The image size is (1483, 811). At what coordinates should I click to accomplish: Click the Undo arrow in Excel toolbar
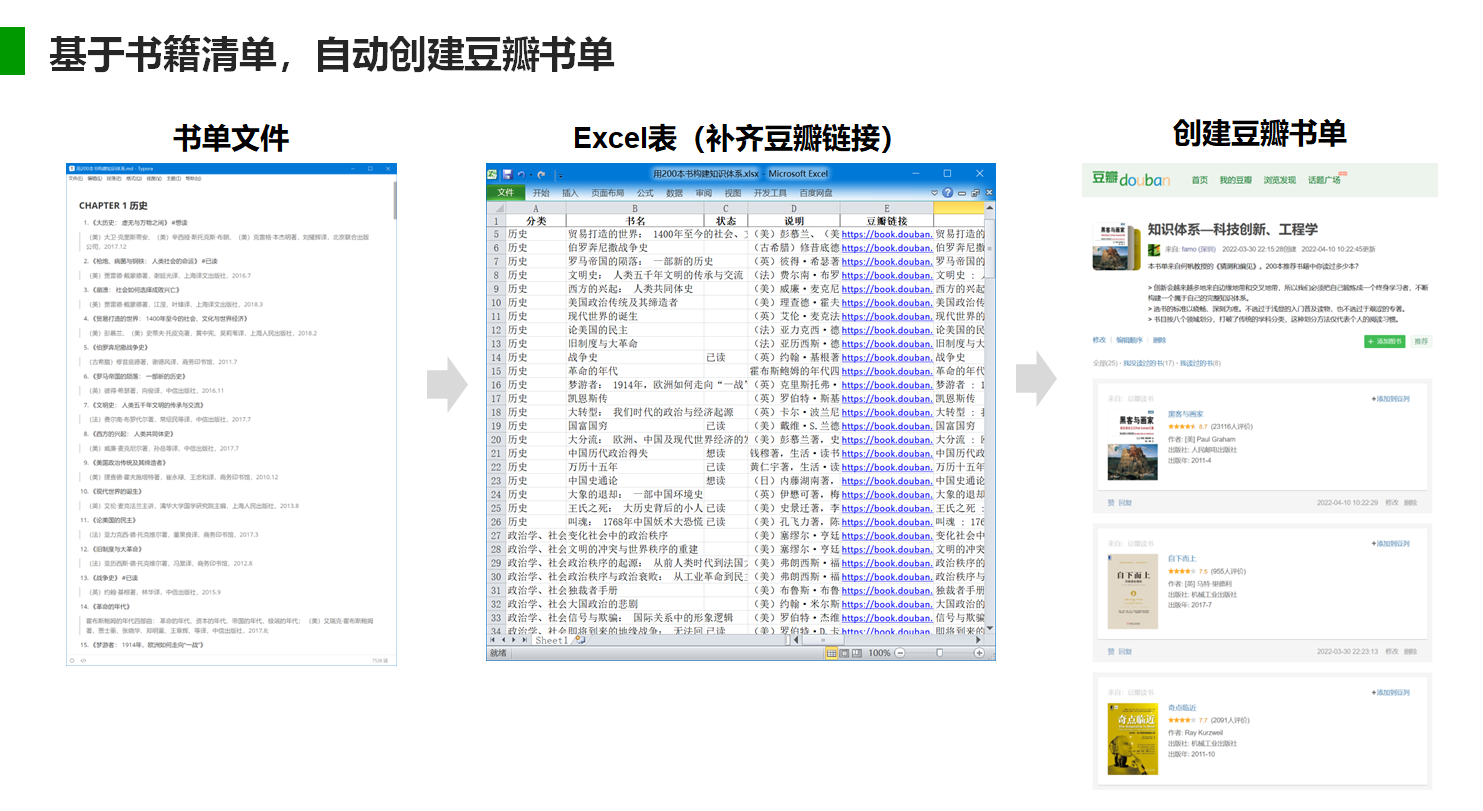tap(521, 174)
